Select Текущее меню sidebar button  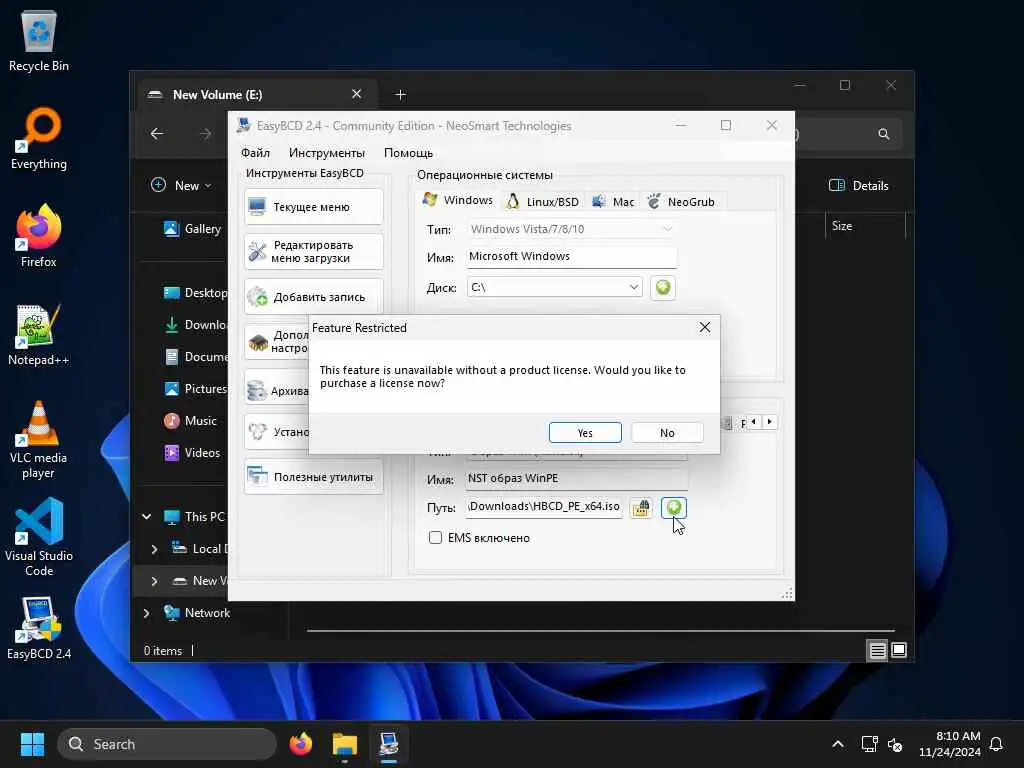[313, 206]
